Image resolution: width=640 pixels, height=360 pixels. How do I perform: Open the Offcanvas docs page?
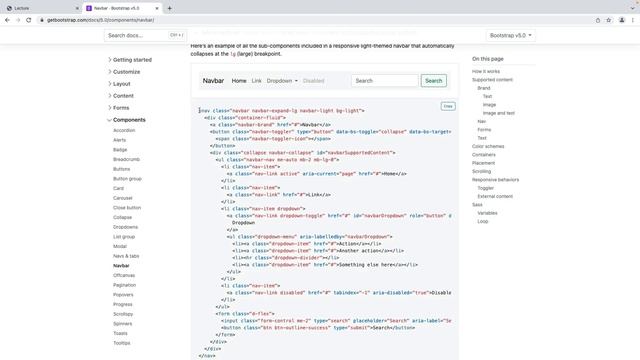(x=124, y=276)
